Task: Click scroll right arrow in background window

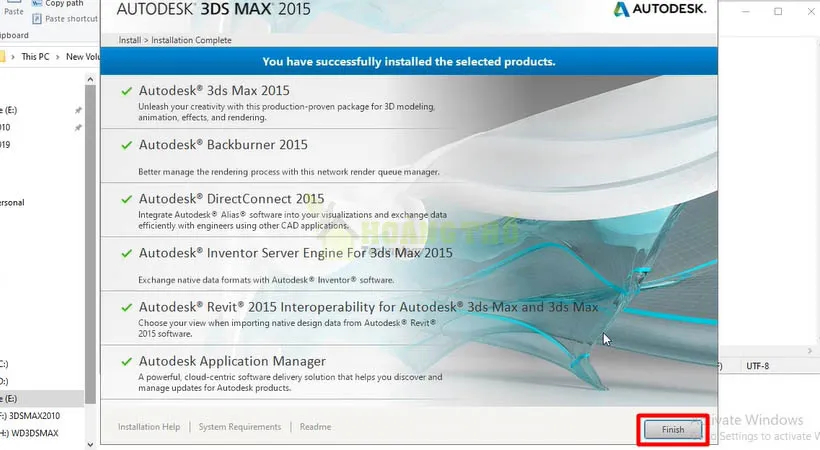Action: coord(810,351)
